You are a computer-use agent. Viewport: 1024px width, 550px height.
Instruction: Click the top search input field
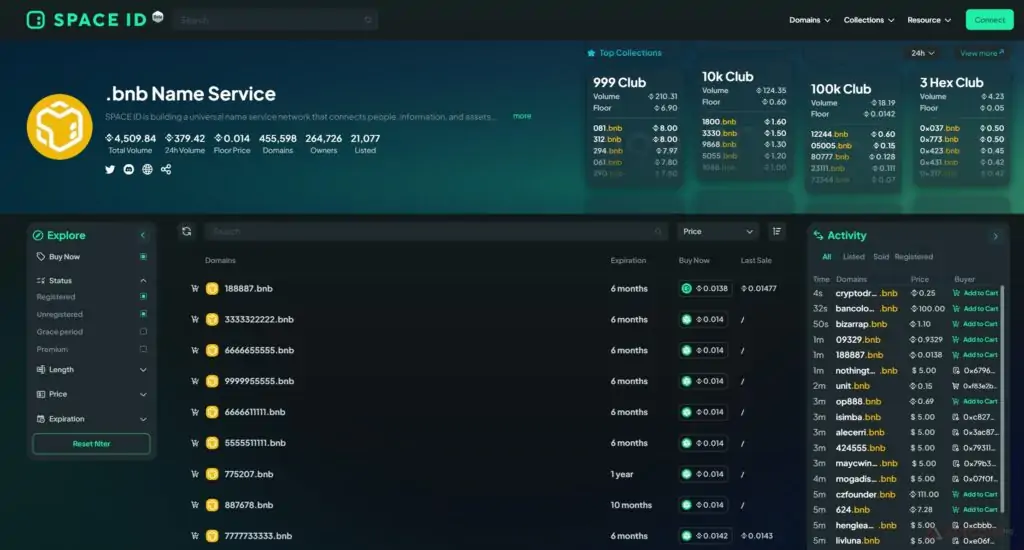[276, 20]
